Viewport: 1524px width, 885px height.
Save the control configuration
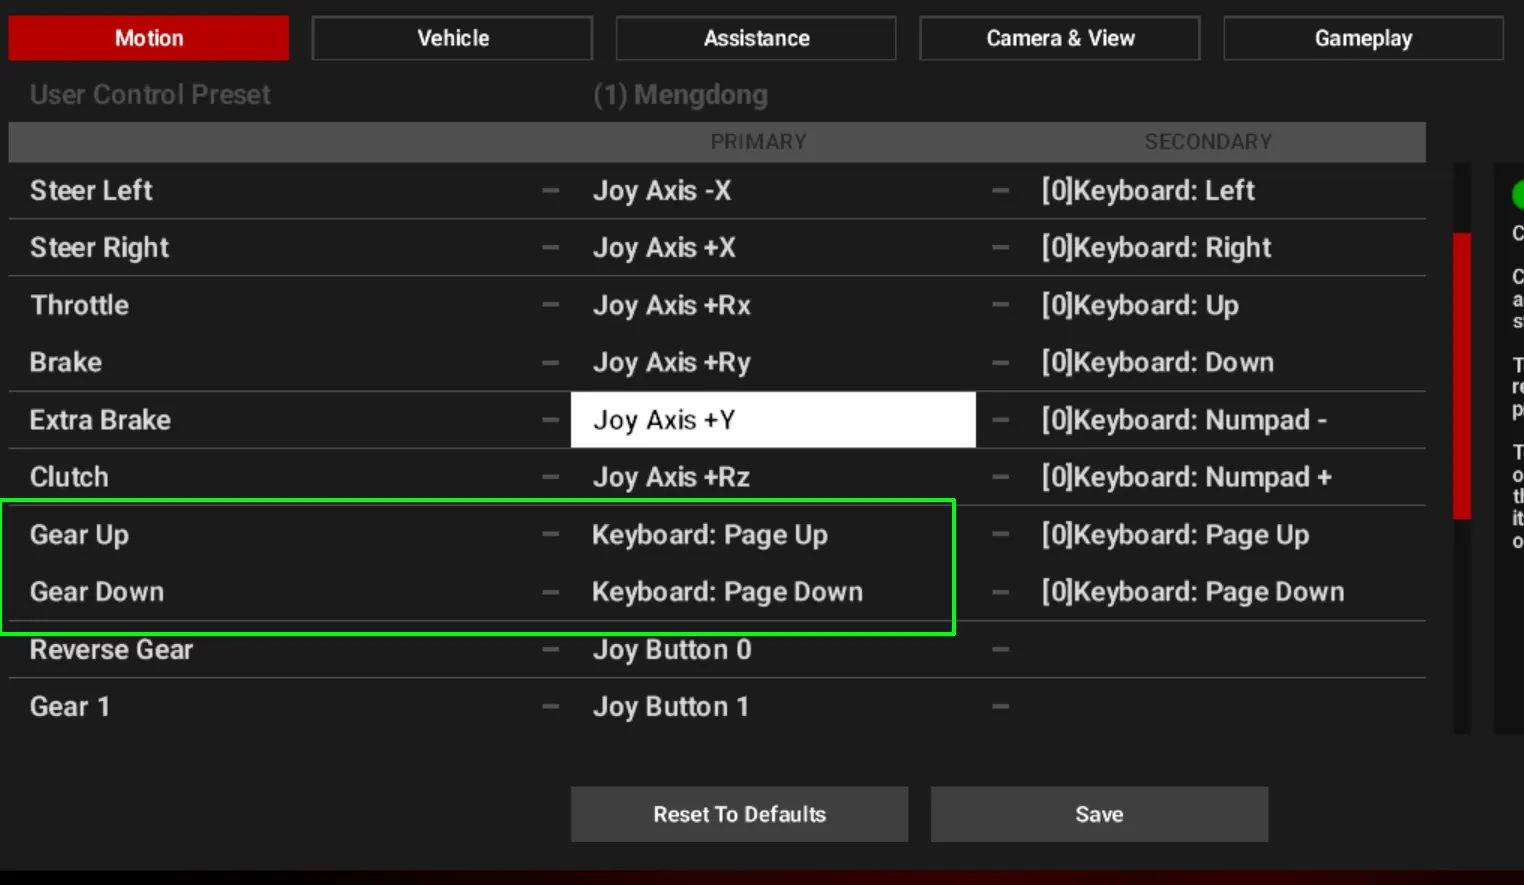pos(1099,814)
